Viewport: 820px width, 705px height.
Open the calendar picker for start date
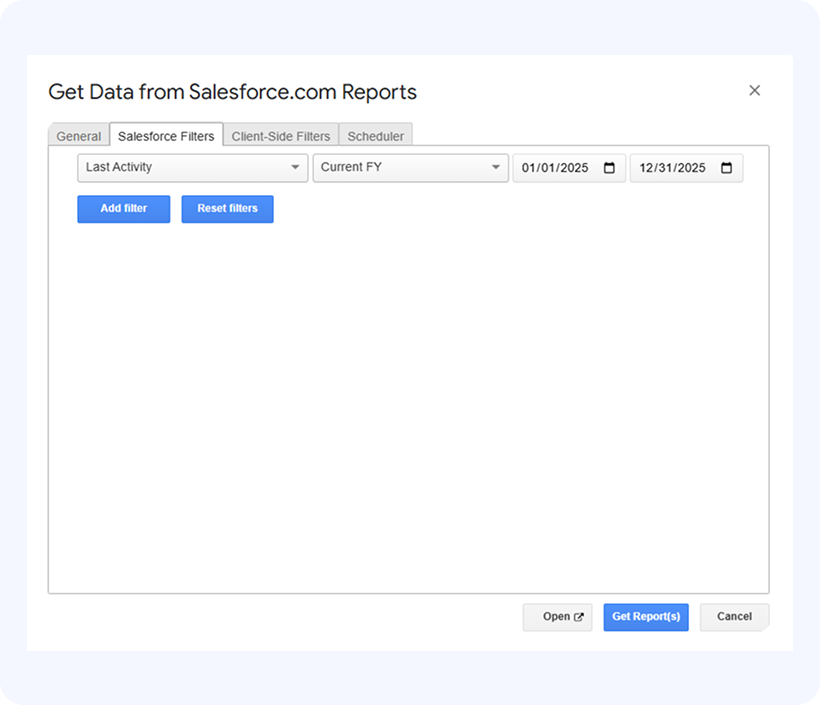[609, 168]
